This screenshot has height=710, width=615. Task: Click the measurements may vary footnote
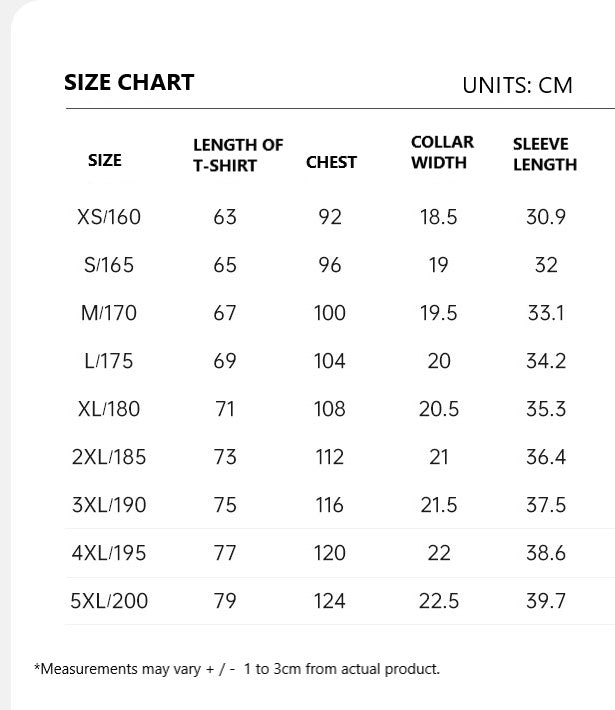(x=237, y=669)
